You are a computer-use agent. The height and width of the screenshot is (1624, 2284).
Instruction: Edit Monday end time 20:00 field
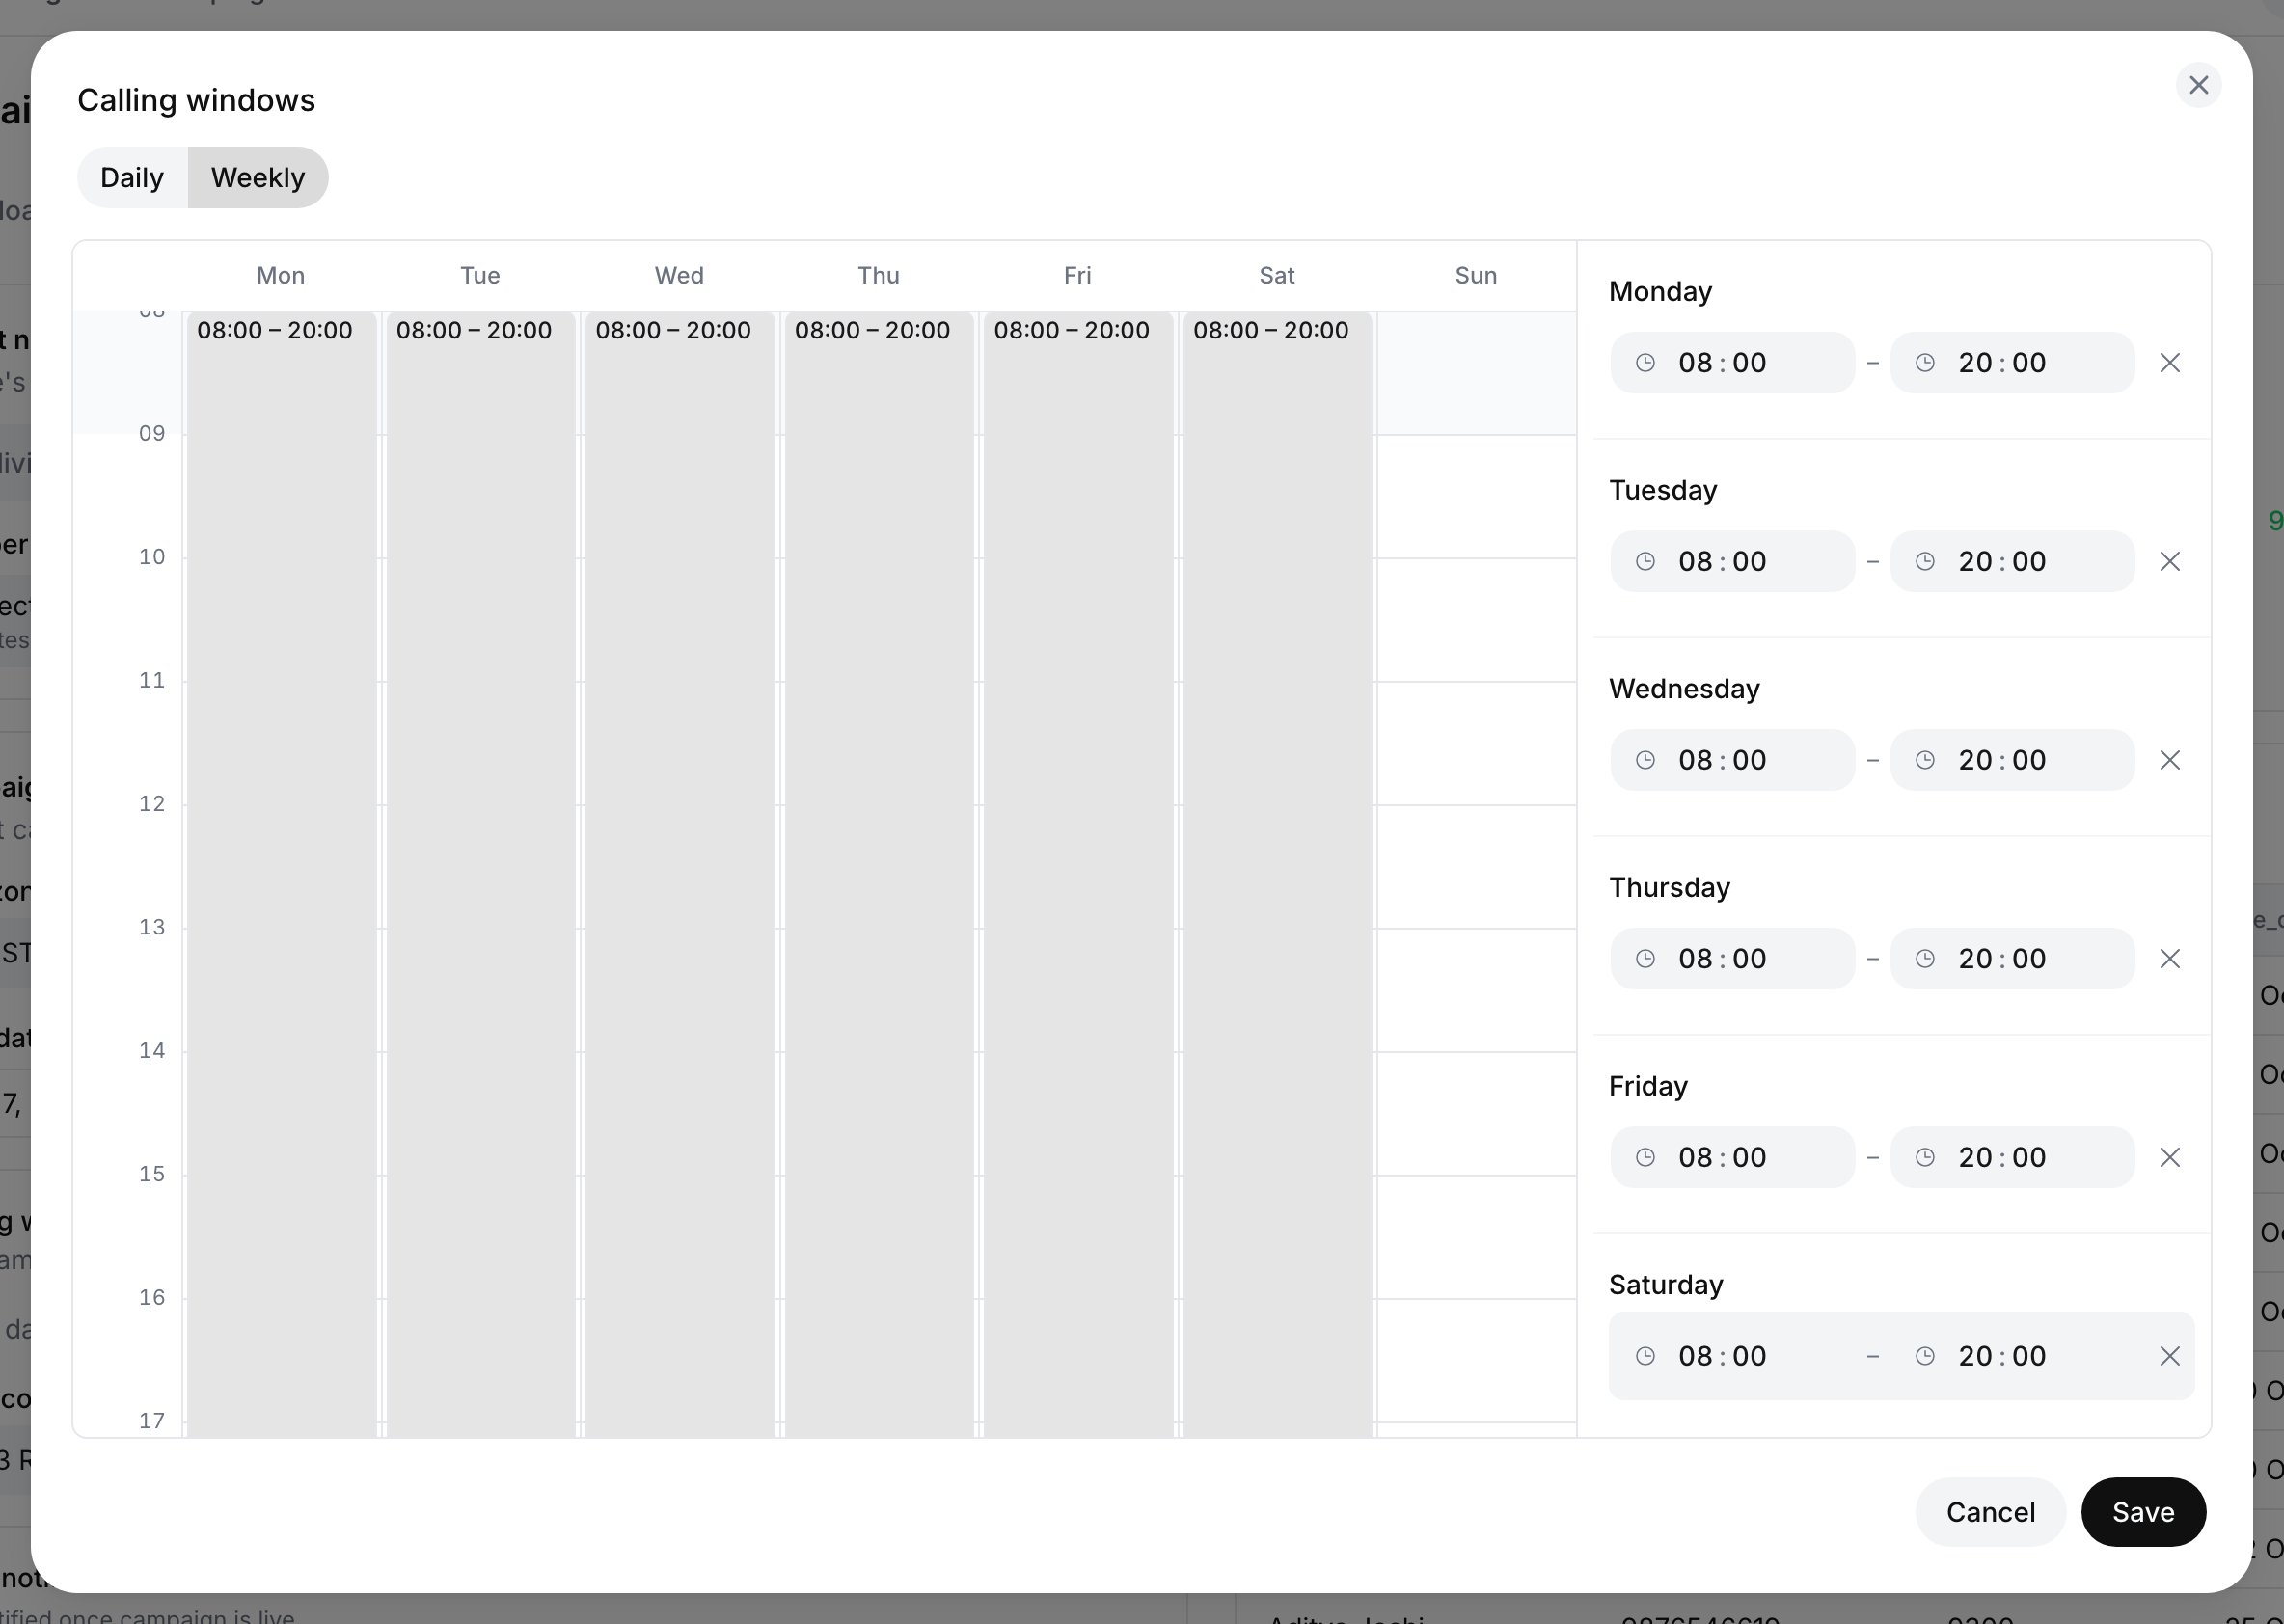click(2012, 363)
